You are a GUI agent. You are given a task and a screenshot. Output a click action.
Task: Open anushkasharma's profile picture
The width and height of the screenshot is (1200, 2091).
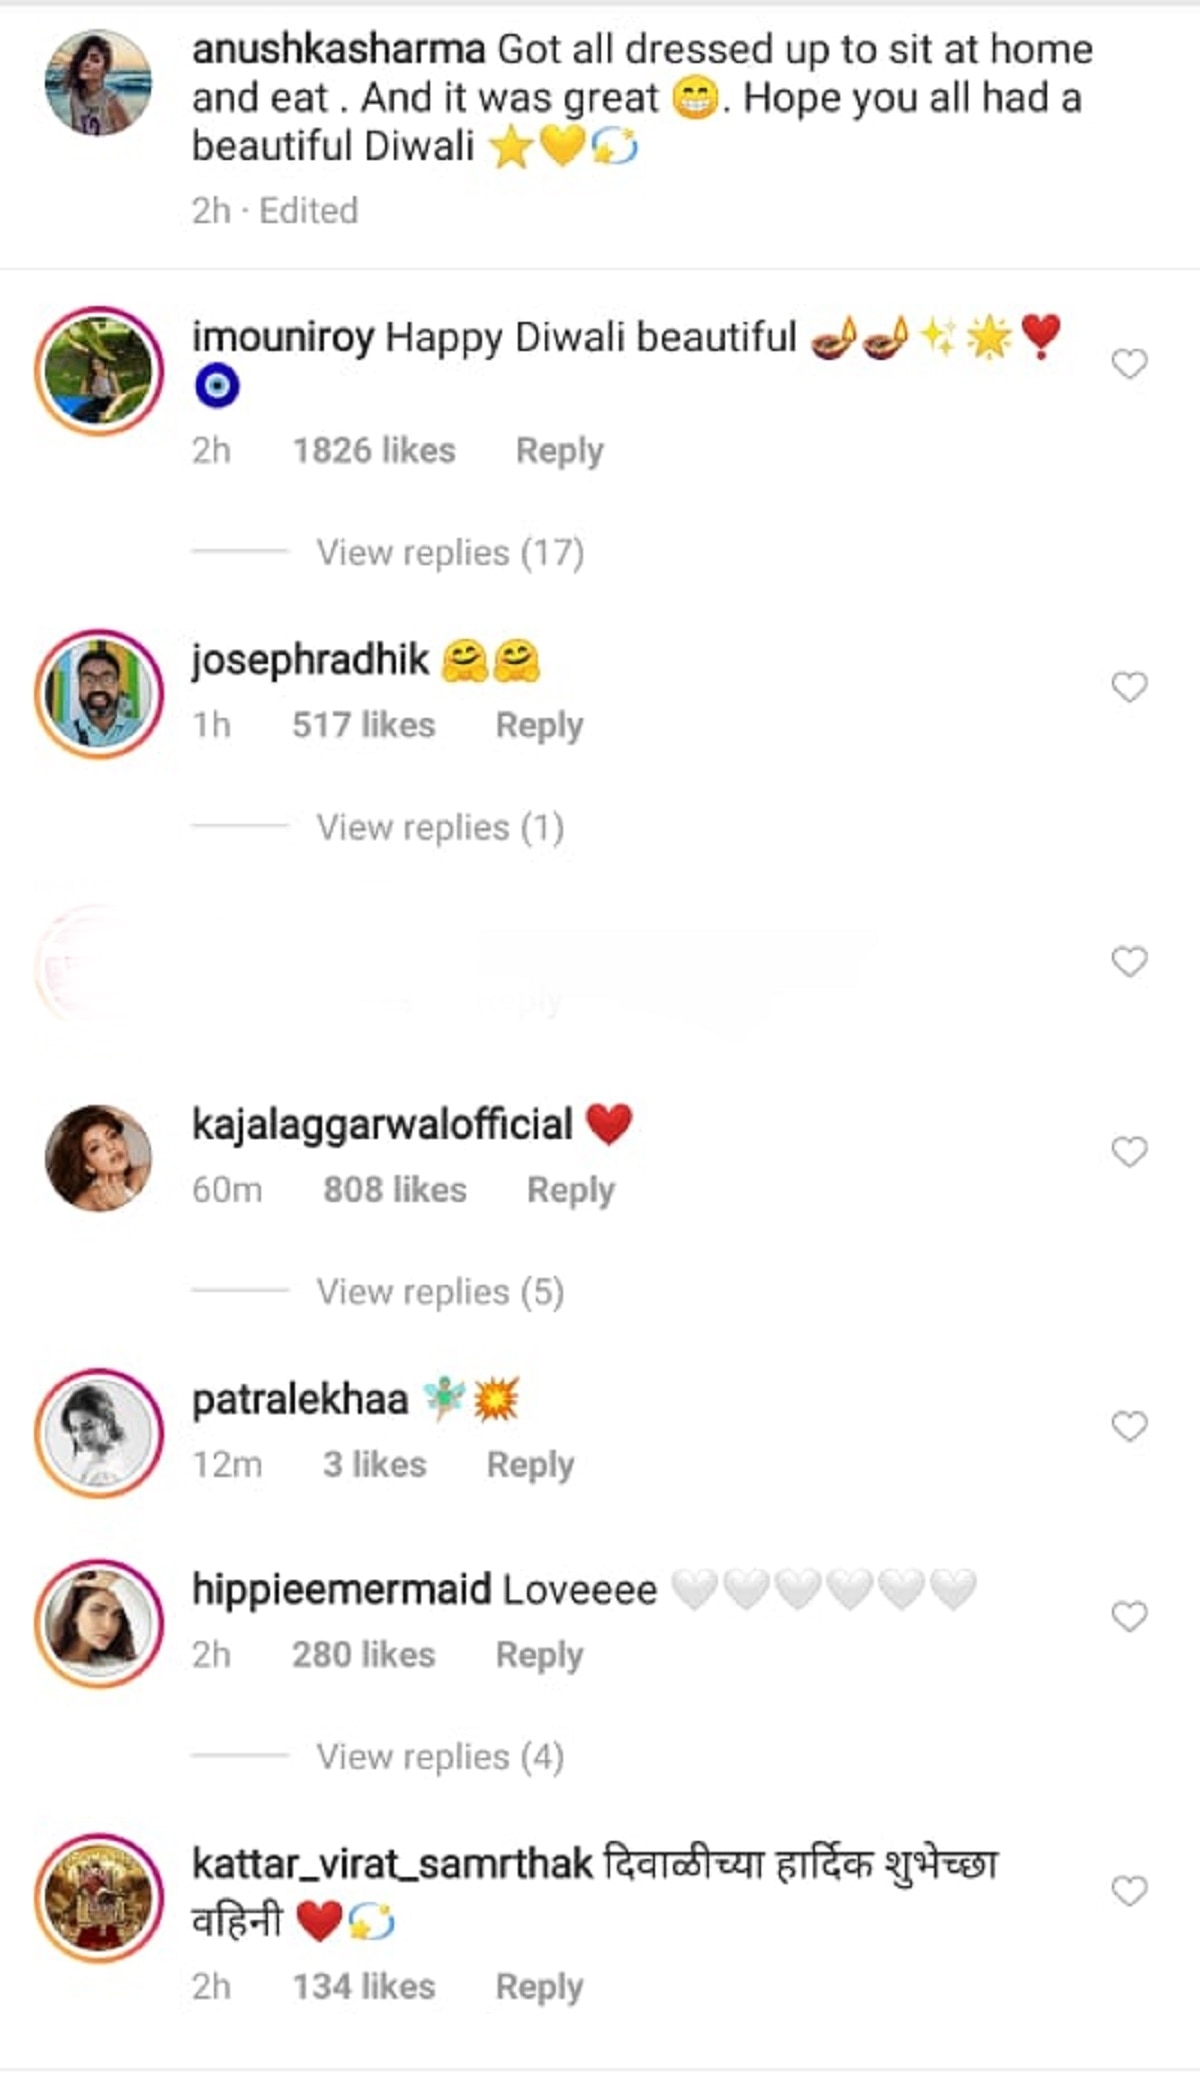[x=98, y=82]
